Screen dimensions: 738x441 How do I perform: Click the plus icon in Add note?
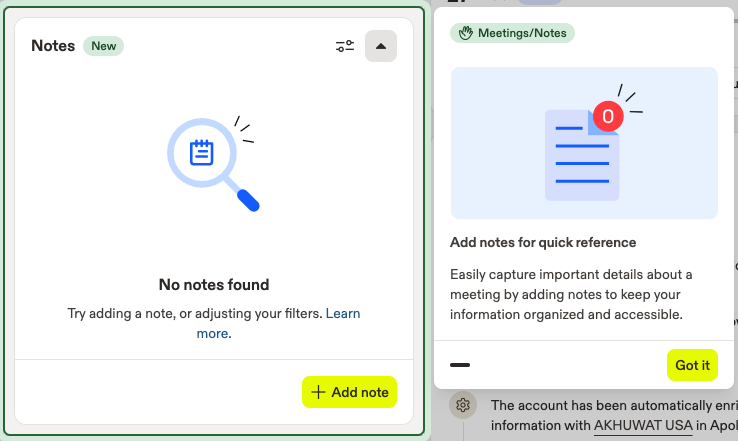tap(318, 392)
